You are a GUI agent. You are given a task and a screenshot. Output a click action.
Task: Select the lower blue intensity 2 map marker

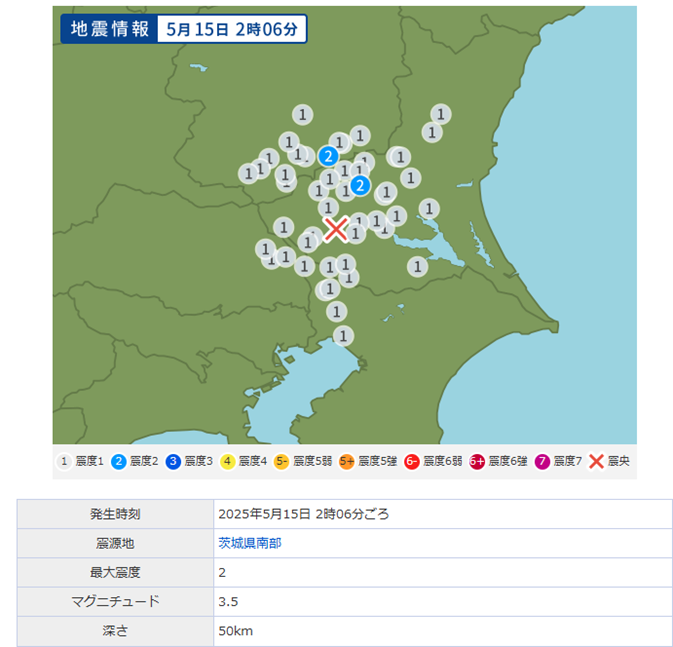(x=361, y=185)
